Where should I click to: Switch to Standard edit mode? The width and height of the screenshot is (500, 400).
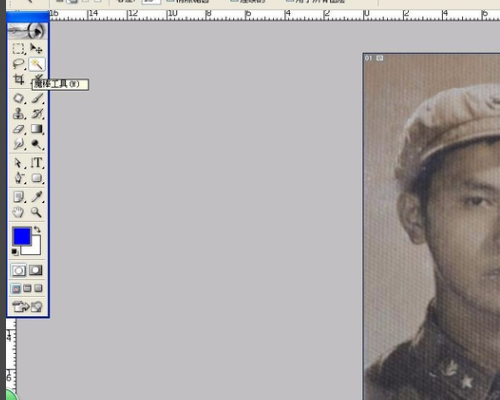point(19,270)
